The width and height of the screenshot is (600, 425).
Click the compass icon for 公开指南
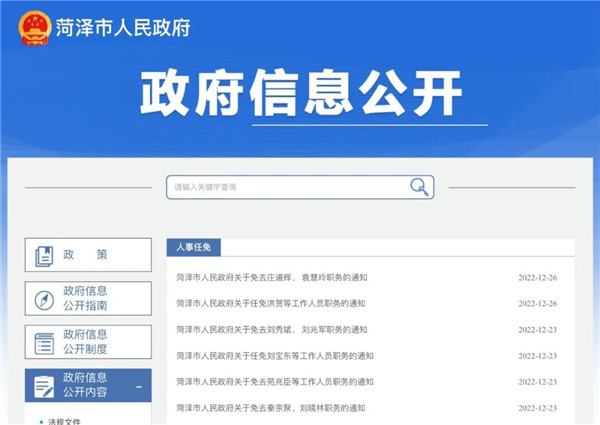point(44,300)
